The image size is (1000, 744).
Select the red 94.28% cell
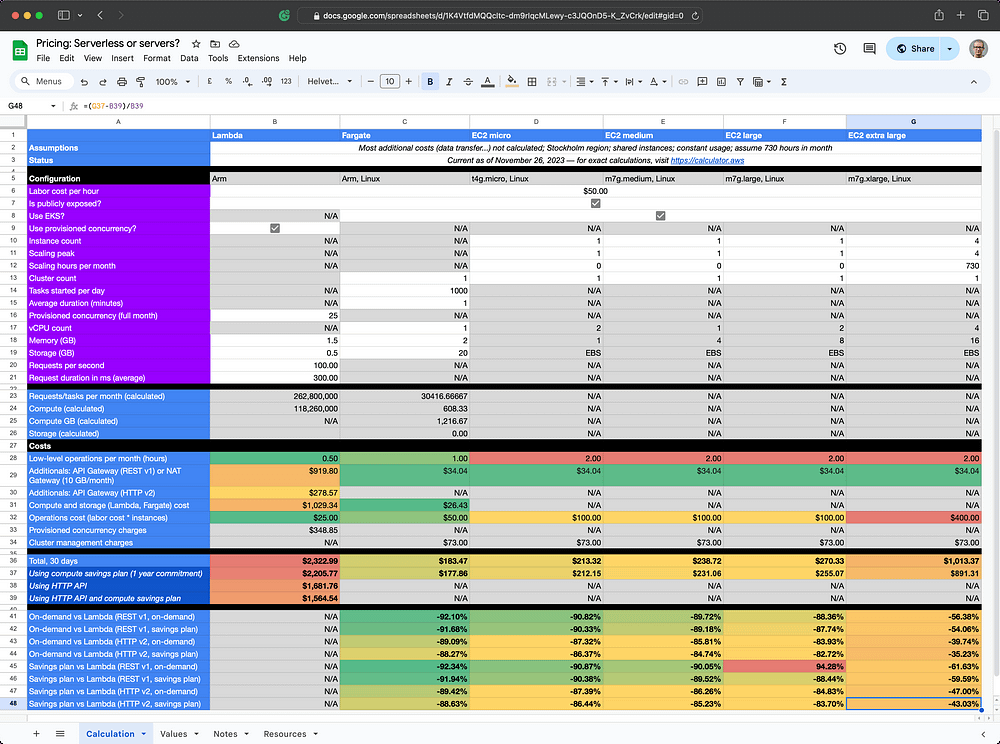[x=785, y=666]
